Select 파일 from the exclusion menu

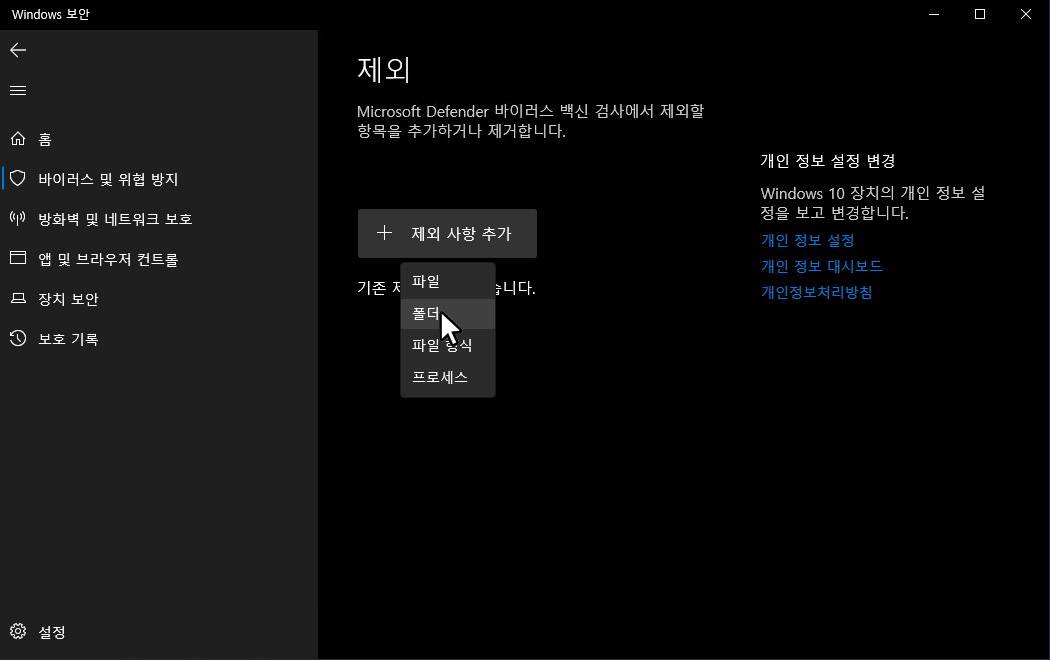[x=426, y=282]
